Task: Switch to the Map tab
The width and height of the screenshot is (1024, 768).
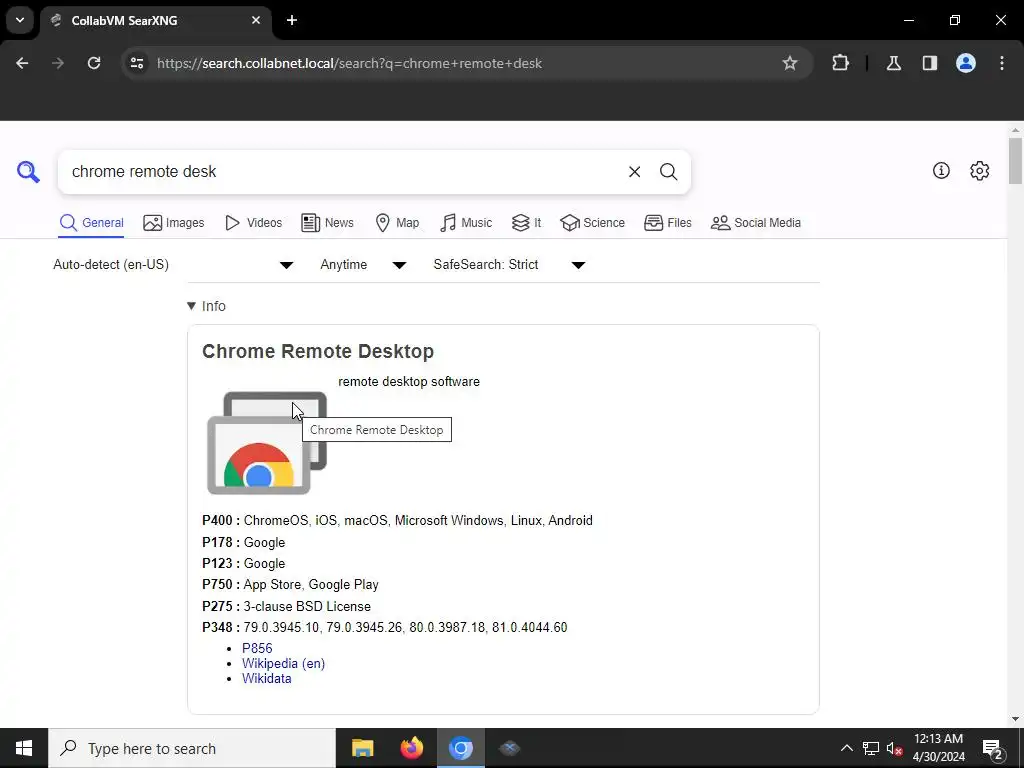Action: (x=397, y=223)
